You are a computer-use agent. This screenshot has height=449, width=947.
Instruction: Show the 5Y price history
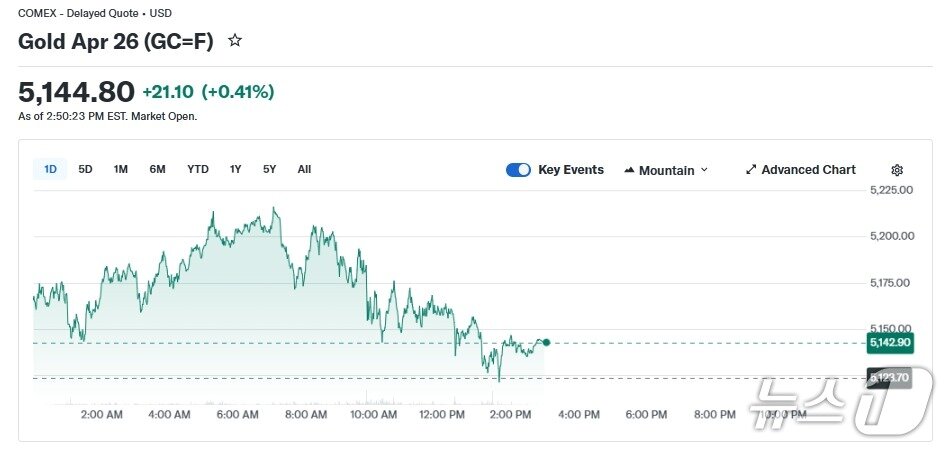[269, 169]
